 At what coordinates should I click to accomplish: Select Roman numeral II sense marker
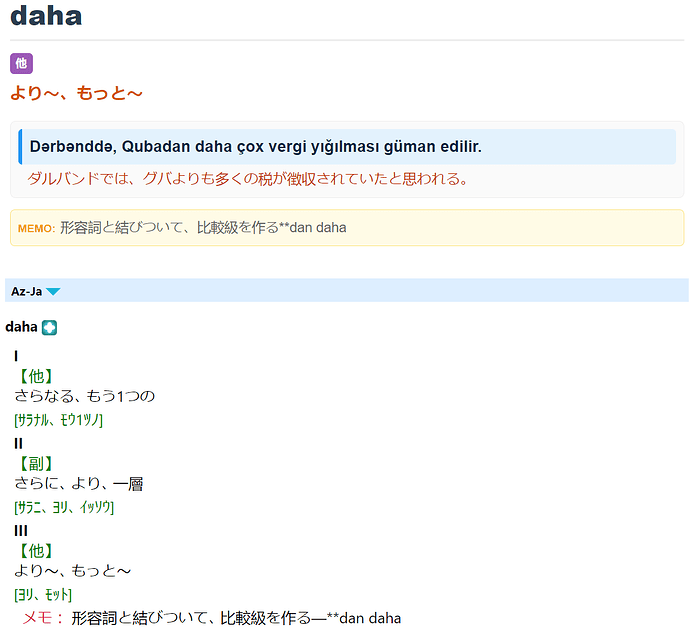(x=19, y=443)
